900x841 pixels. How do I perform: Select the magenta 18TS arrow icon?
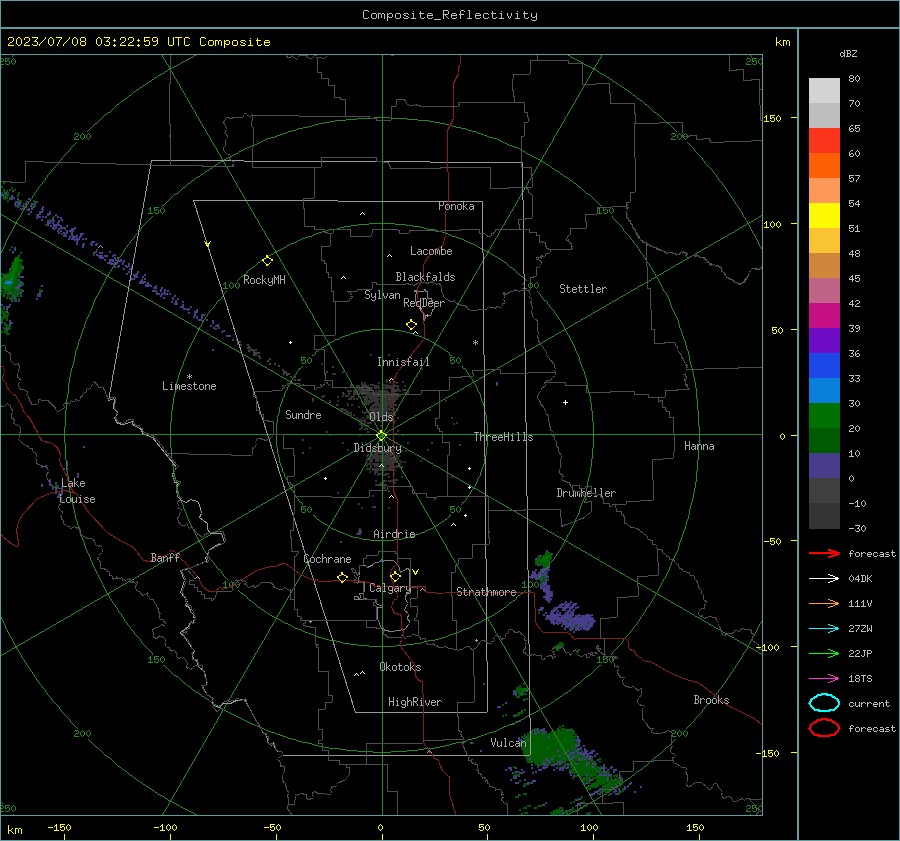pos(824,679)
